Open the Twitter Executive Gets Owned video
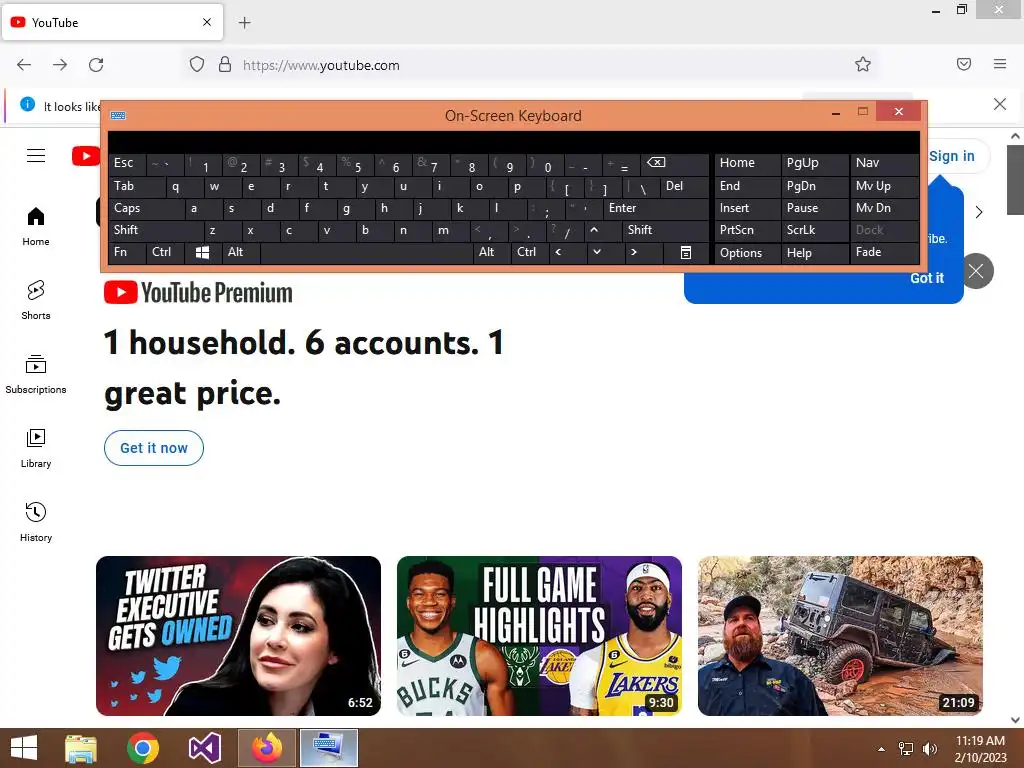Viewport: 1024px width, 768px height. click(238, 636)
